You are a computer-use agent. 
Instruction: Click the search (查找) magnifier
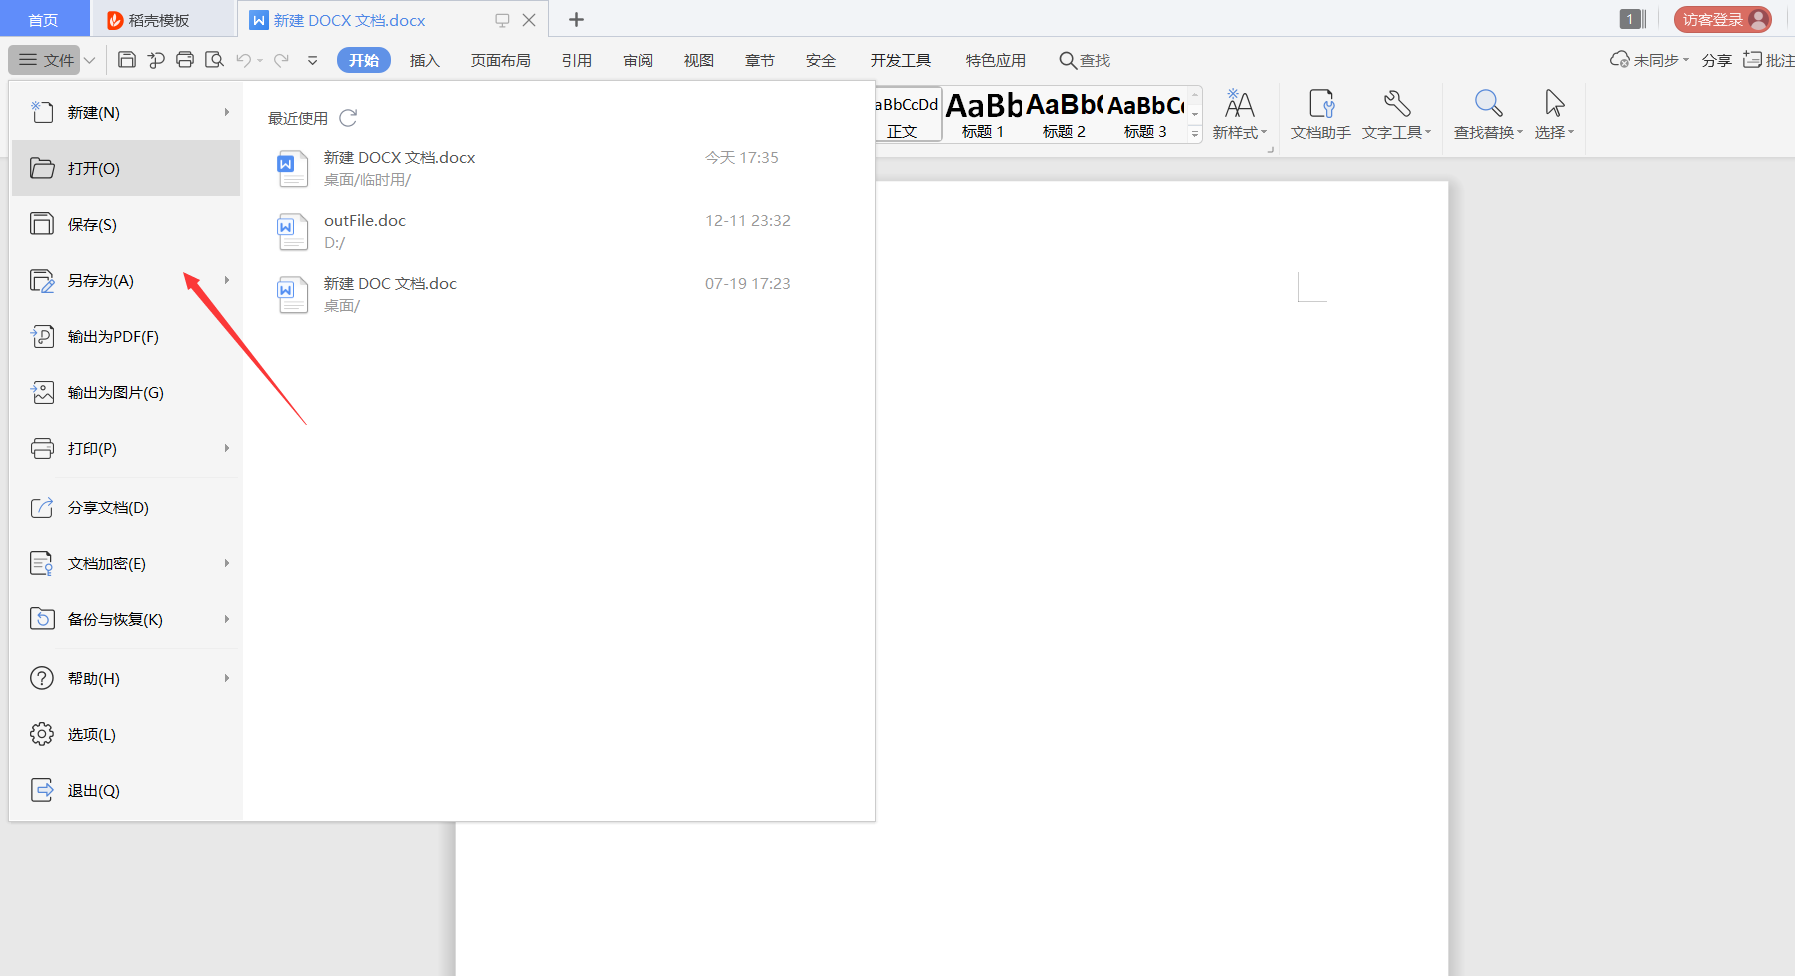(x=1068, y=60)
